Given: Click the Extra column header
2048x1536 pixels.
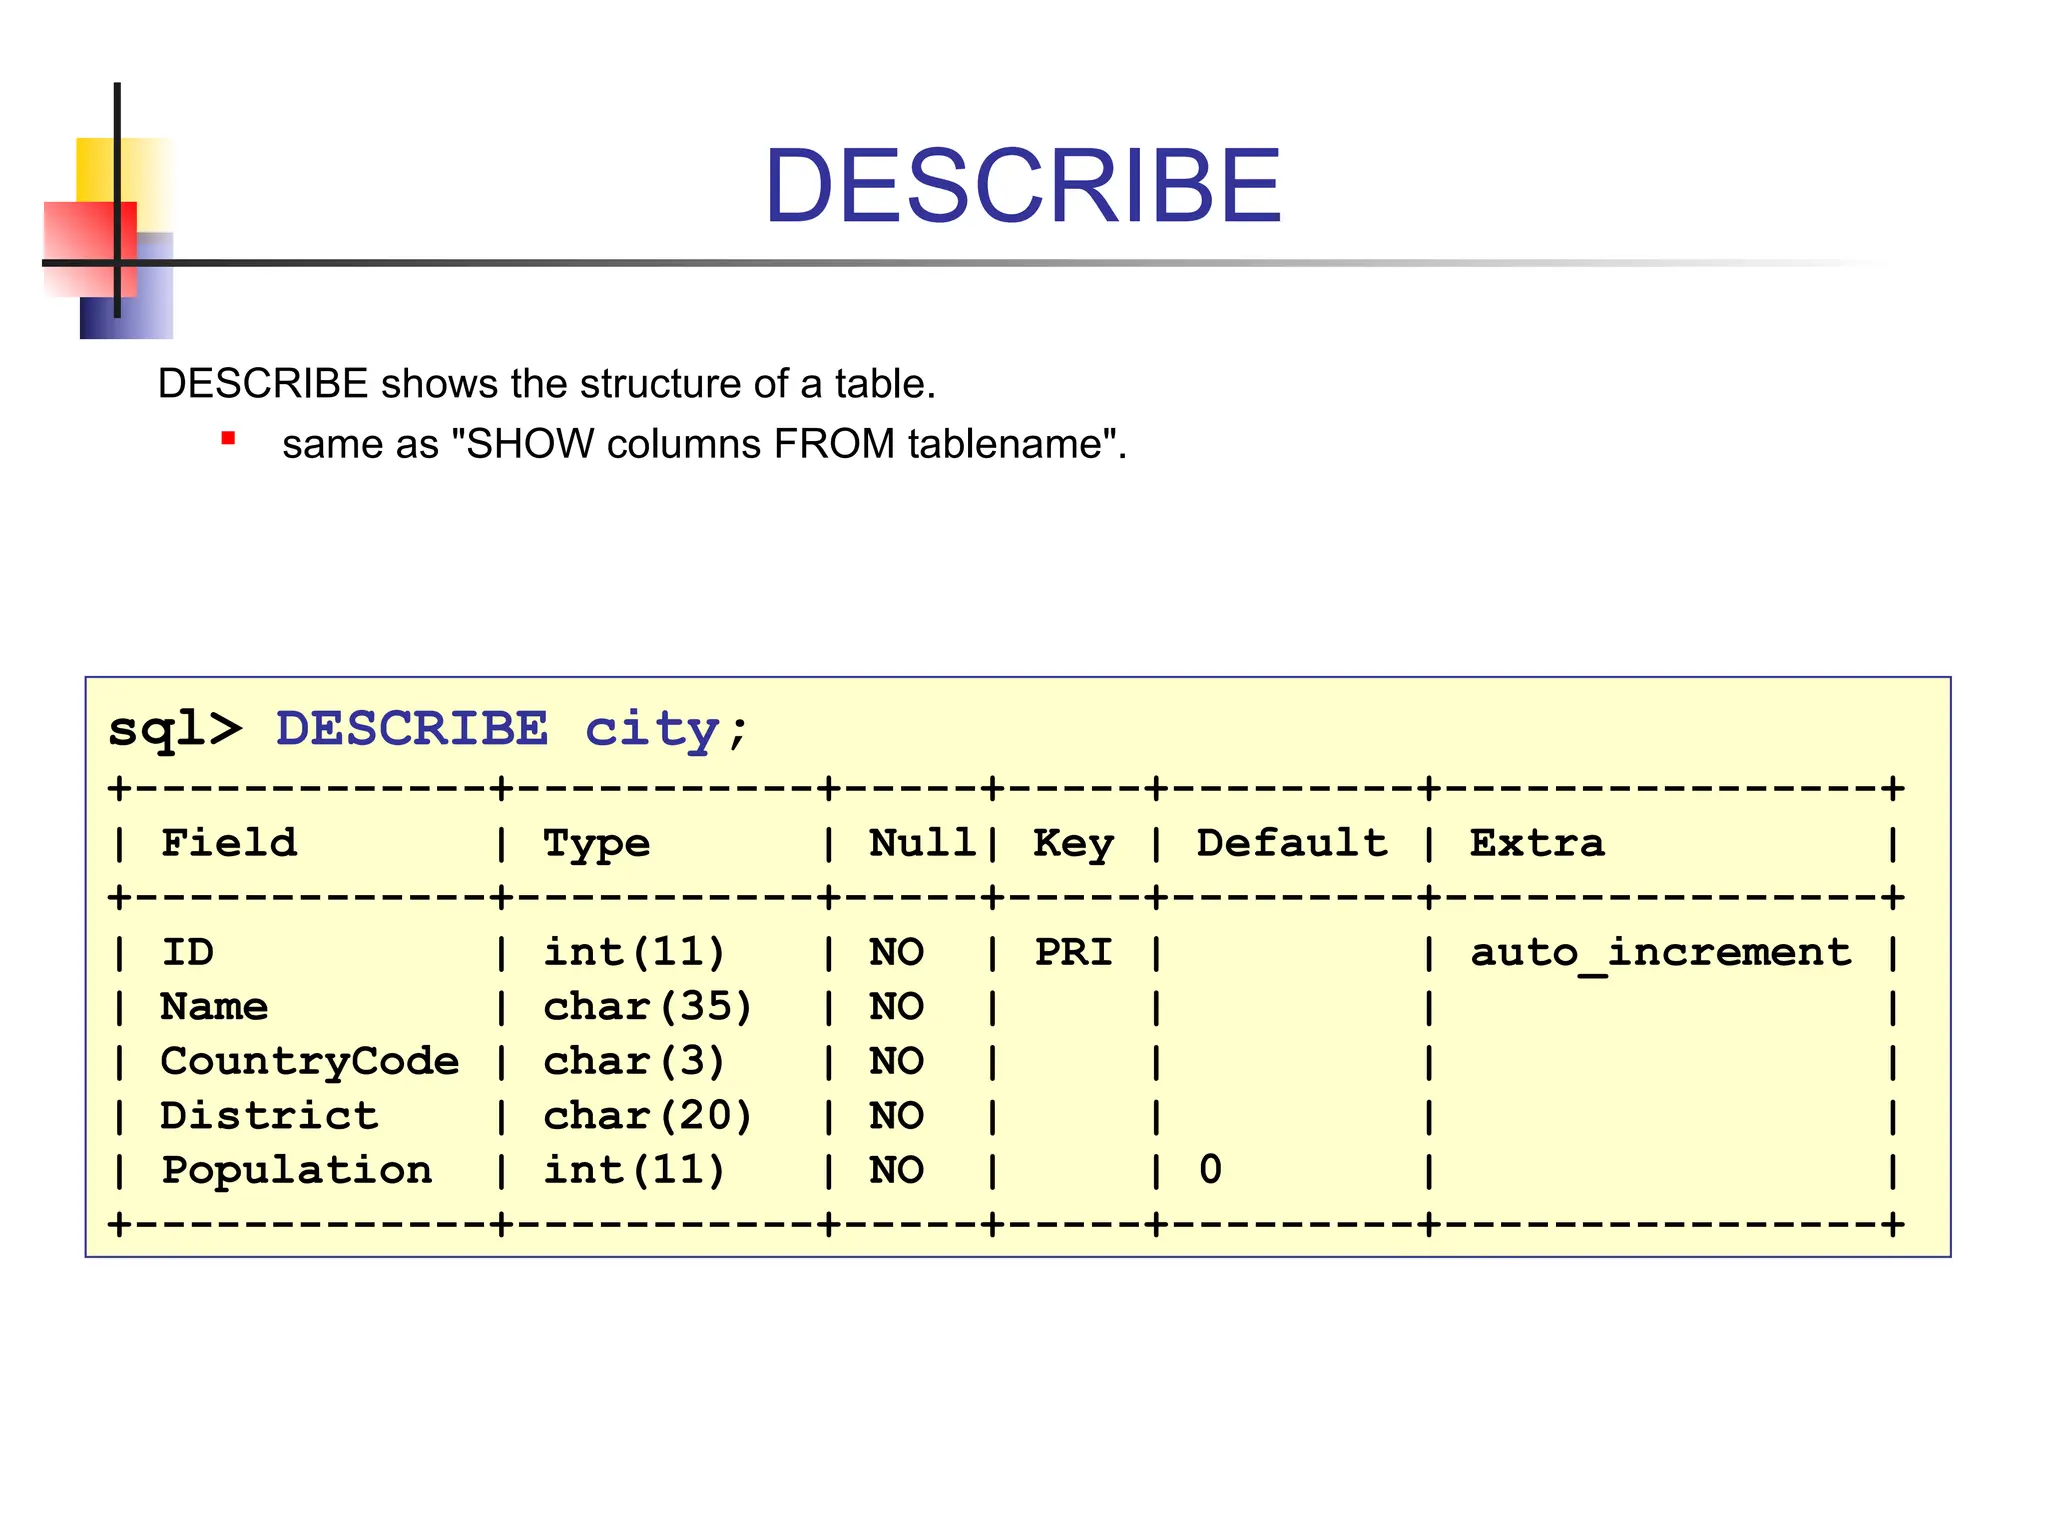Looking at the screenshot, I should (x=1537, y=843).
